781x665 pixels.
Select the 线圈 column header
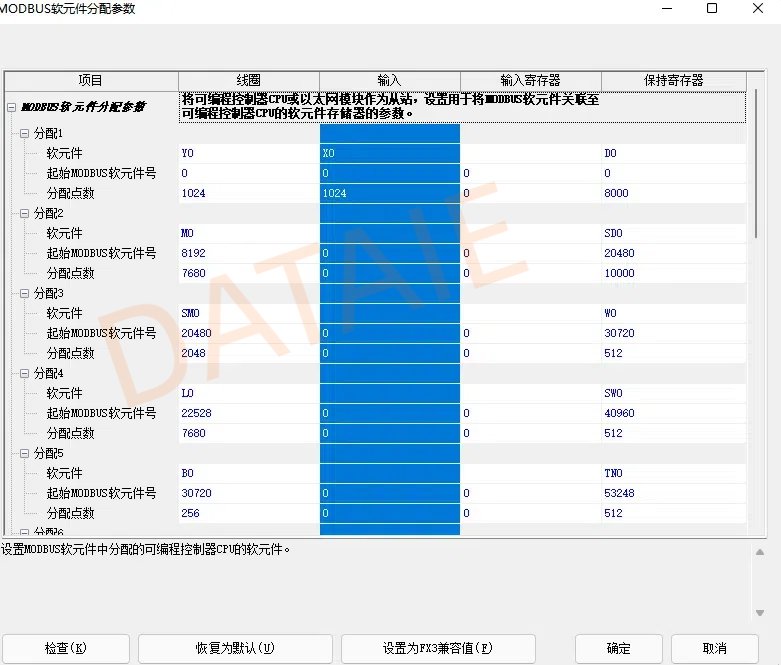249,81
